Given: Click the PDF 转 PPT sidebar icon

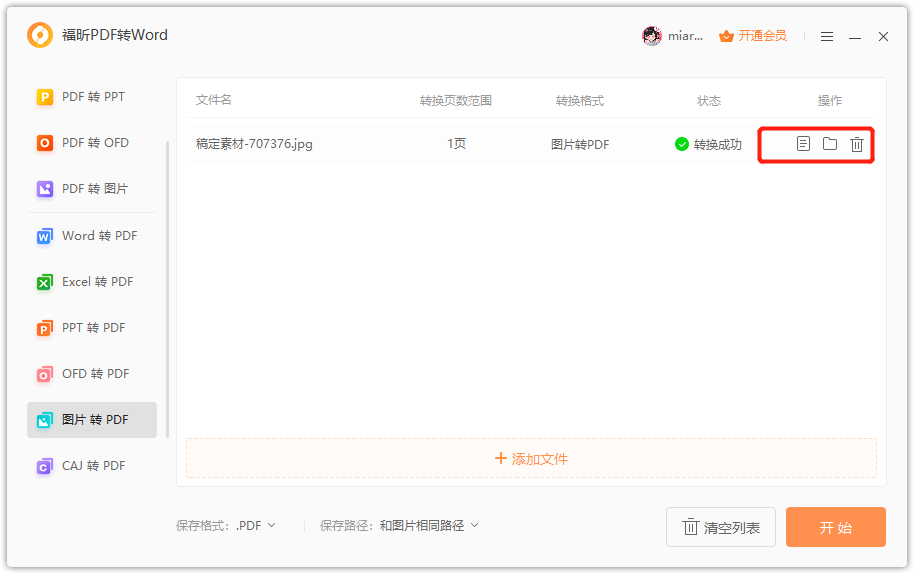Looking at the screenshot, I should pos(45,97).
